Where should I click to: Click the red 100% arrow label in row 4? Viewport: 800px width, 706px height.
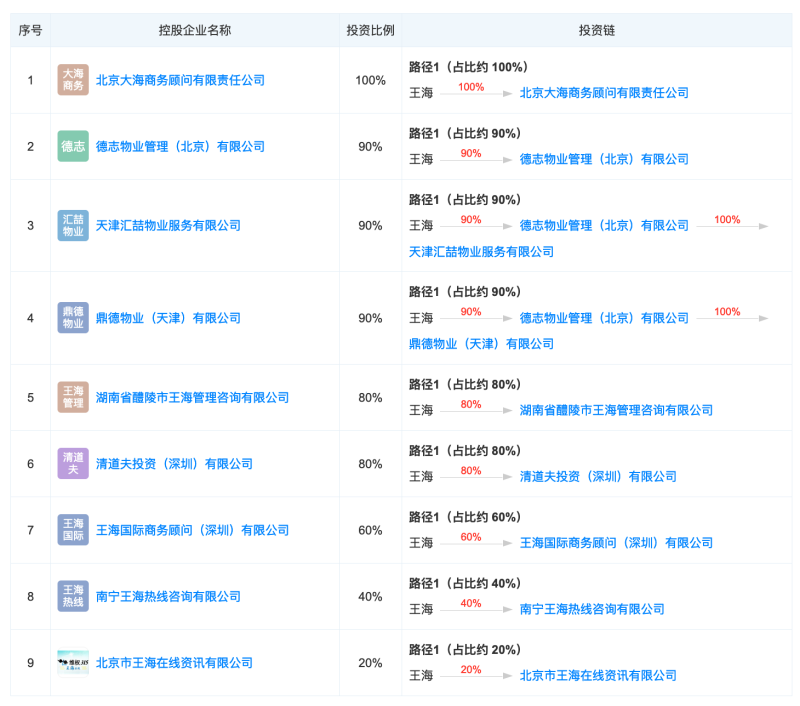727,311
